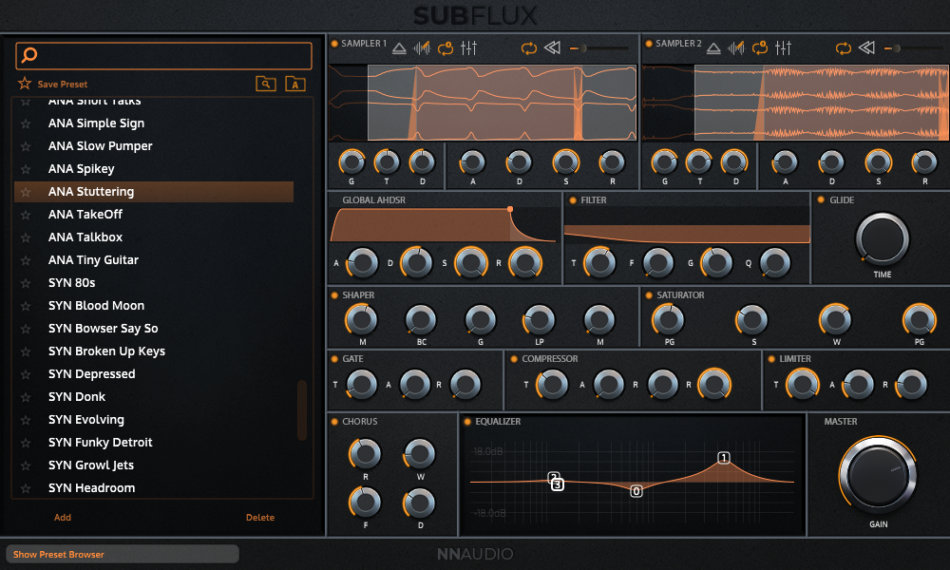The width and height of the screenshot is (950, 570).
Task: Click the Show Preset Browser button
Action: (x=122, y=554)
